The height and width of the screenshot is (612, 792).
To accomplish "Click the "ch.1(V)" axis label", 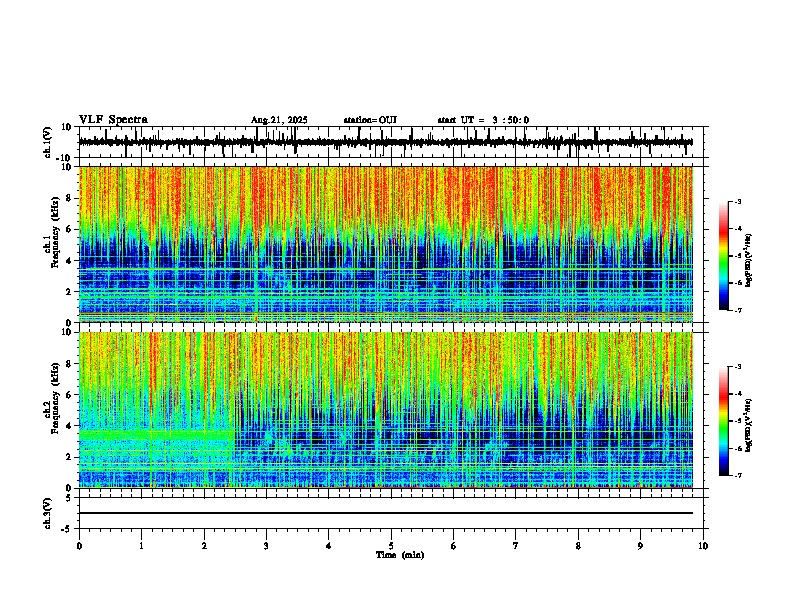I will (48, 142).
